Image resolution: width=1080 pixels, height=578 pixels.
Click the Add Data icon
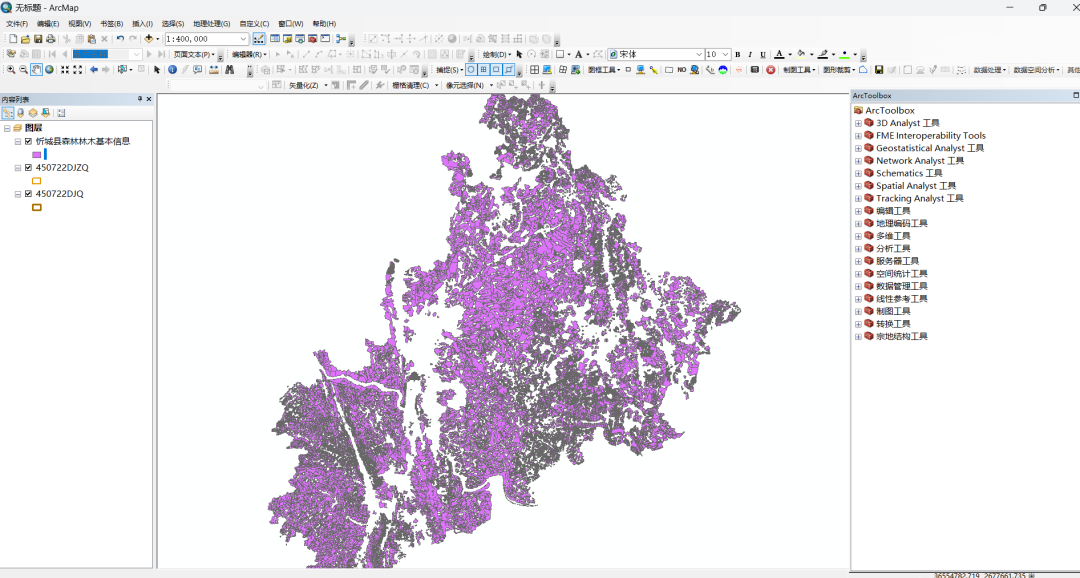[149, 39]
